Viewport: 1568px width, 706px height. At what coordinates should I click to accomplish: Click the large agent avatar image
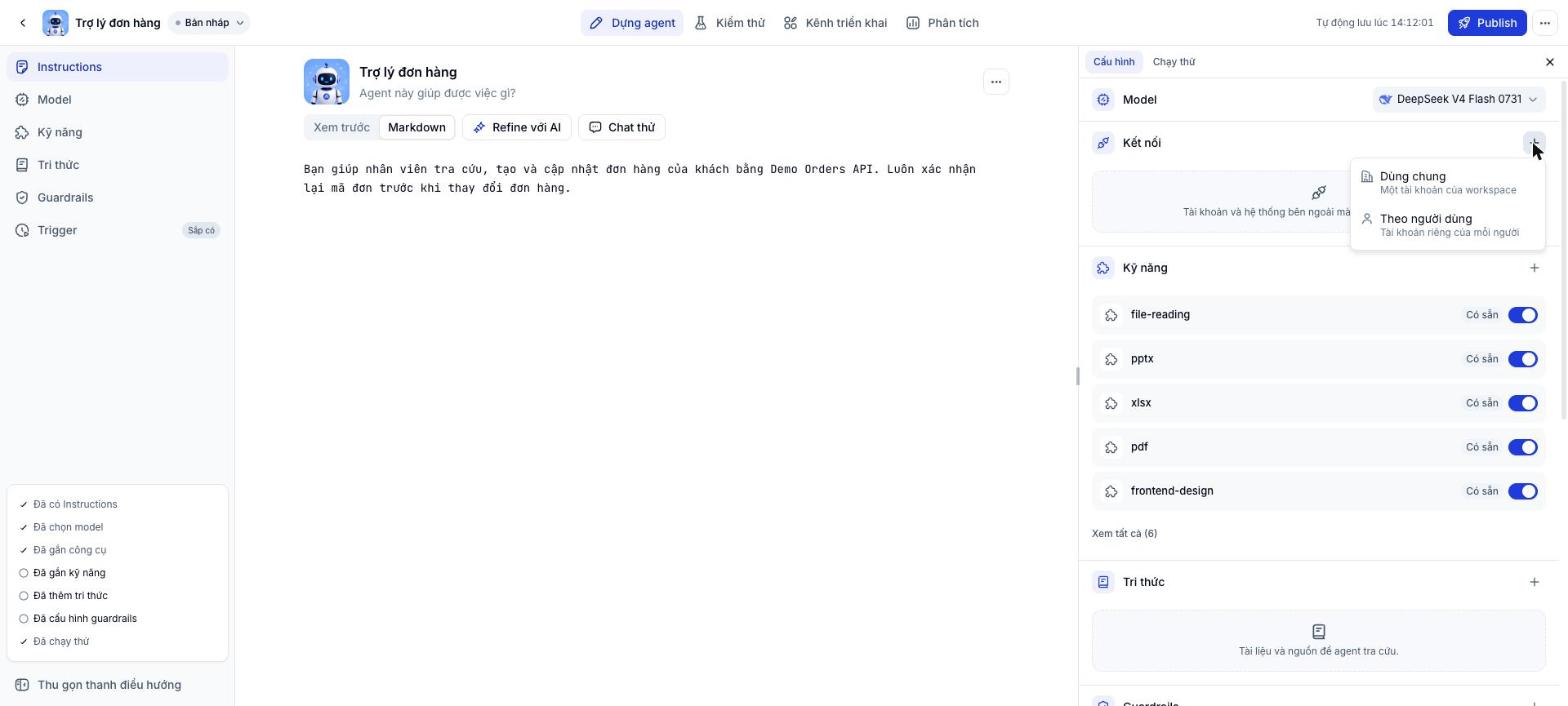pos(327,82)
